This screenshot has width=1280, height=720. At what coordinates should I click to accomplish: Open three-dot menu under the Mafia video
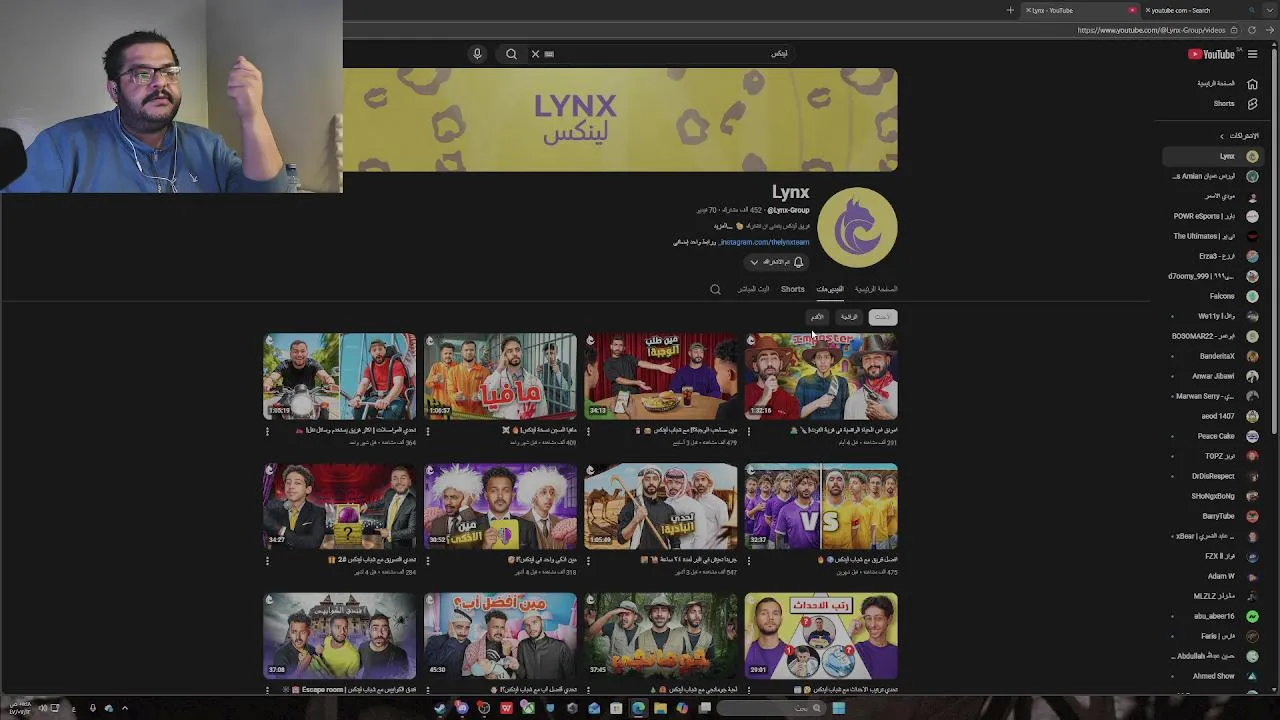[427, 432]
